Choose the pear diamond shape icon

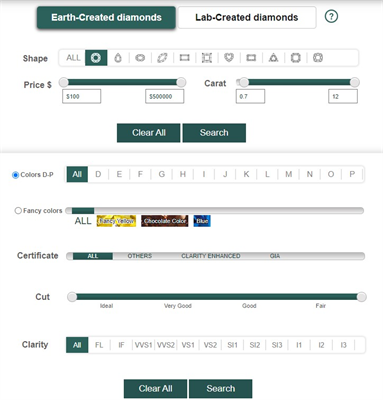coord(118,58)
